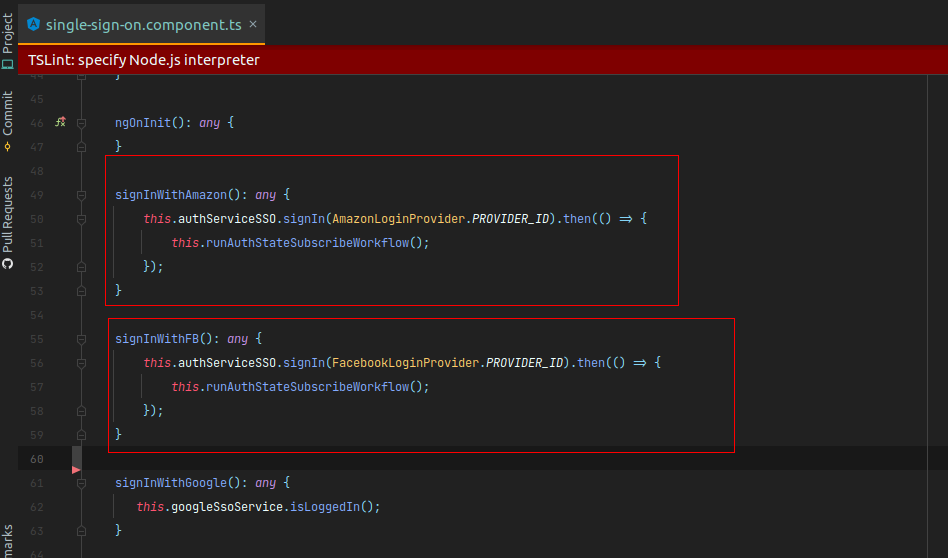Screen dimensions: 948x558
Task: Close the single-sign-on.component.ts tab
Action: [253, 24]
